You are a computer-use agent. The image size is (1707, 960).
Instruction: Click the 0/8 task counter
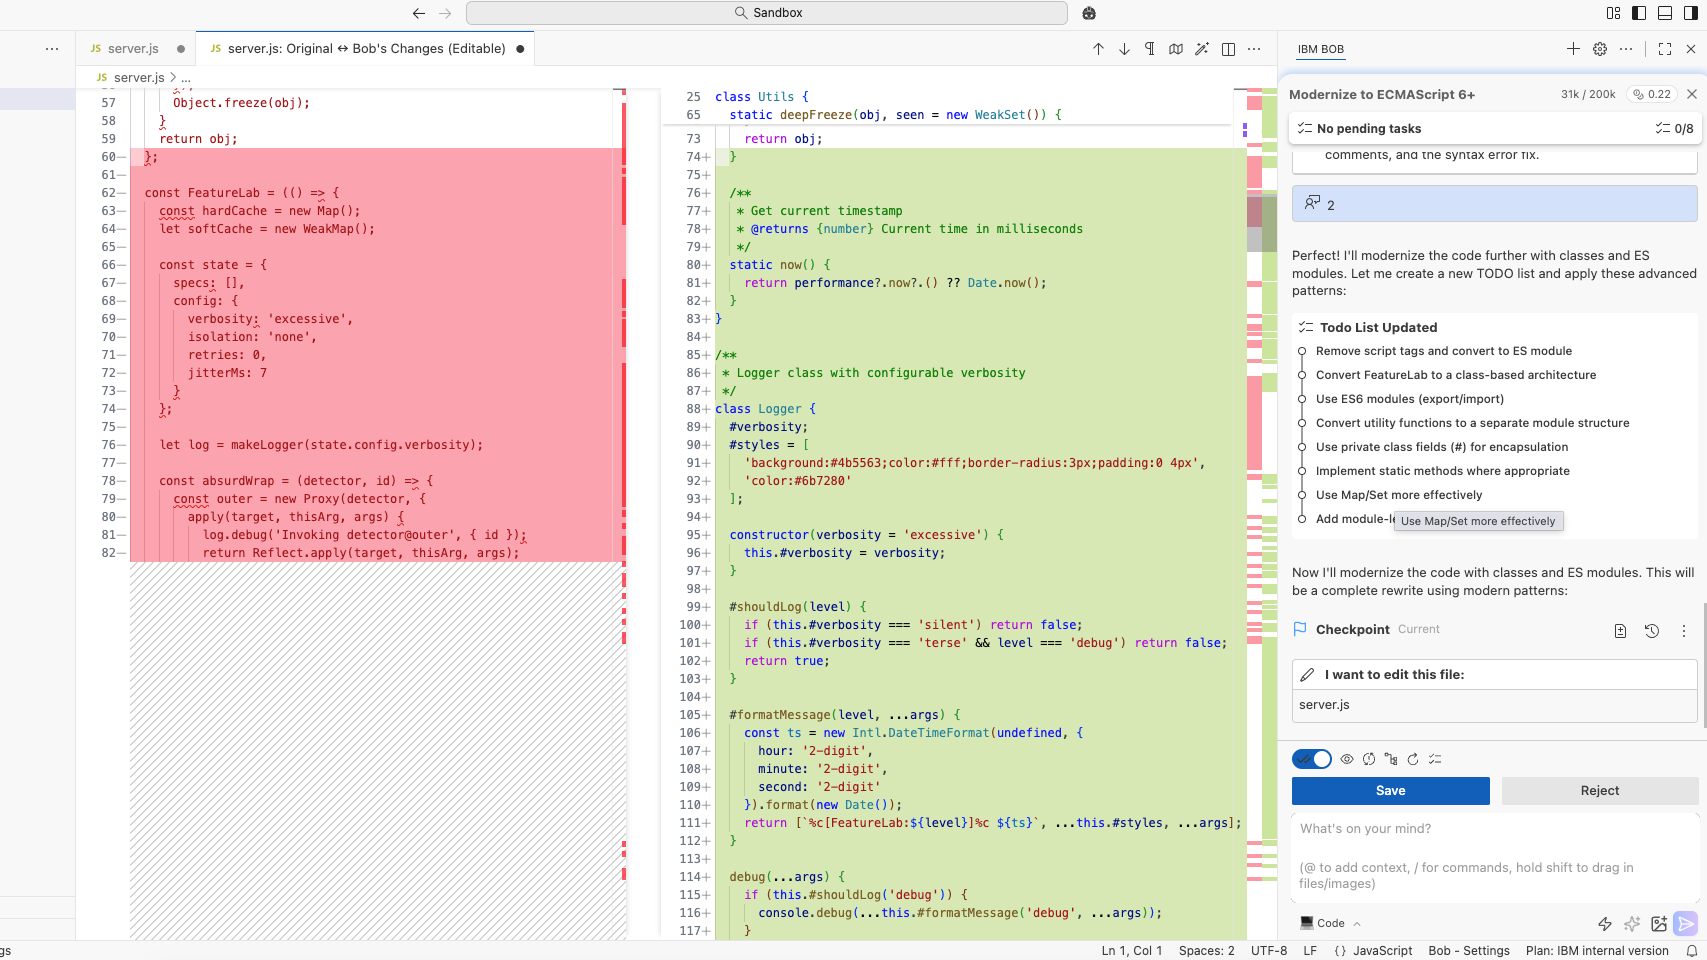click(1675, 128)
